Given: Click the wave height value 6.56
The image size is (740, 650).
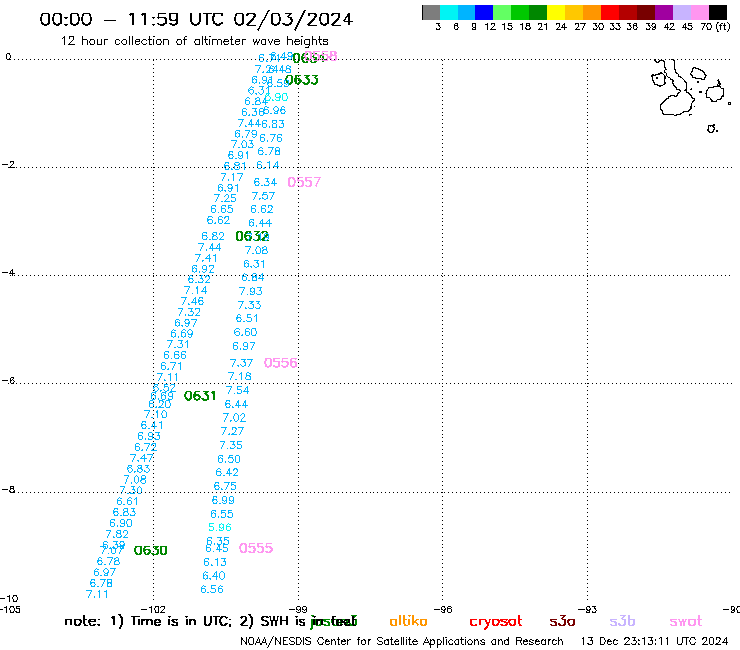Looking at the screenshot, I should point(212,589).
